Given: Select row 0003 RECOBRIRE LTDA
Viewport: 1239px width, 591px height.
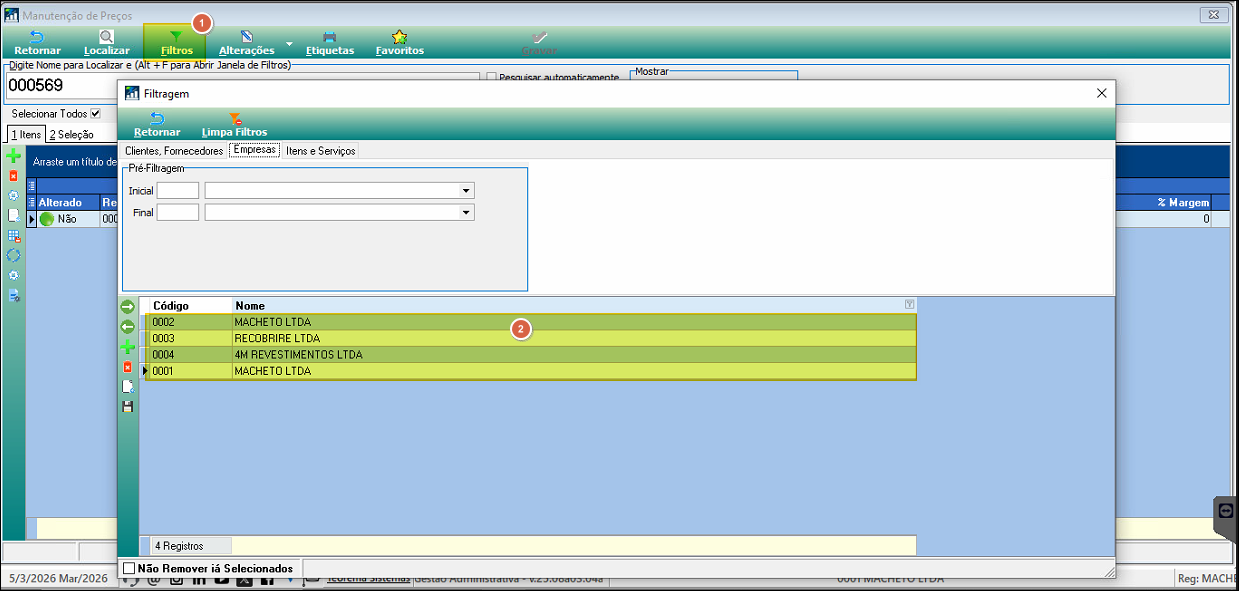Looking at the screenshot, I should coord(532,338).
